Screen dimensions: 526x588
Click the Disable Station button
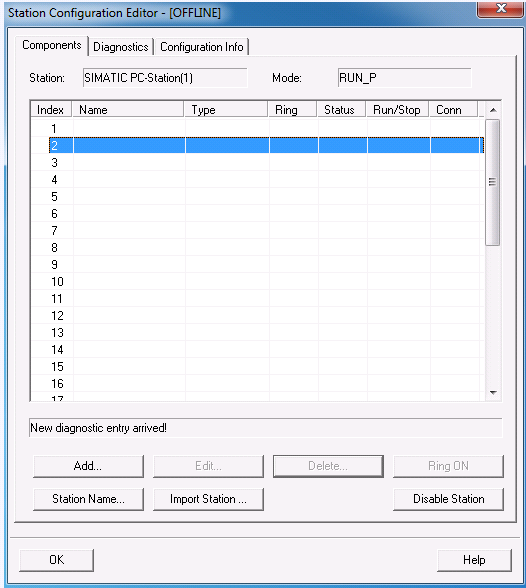click(x=448, y=499)
